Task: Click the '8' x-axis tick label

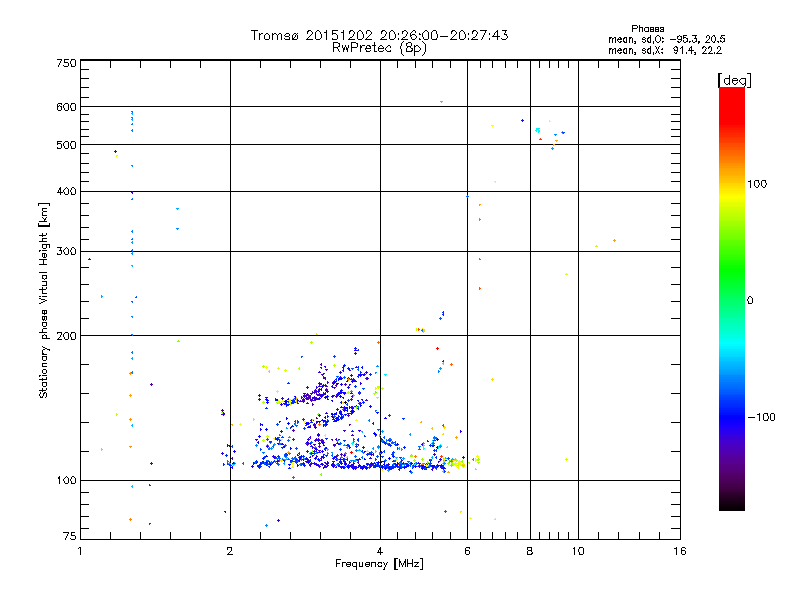Action: 530,551
